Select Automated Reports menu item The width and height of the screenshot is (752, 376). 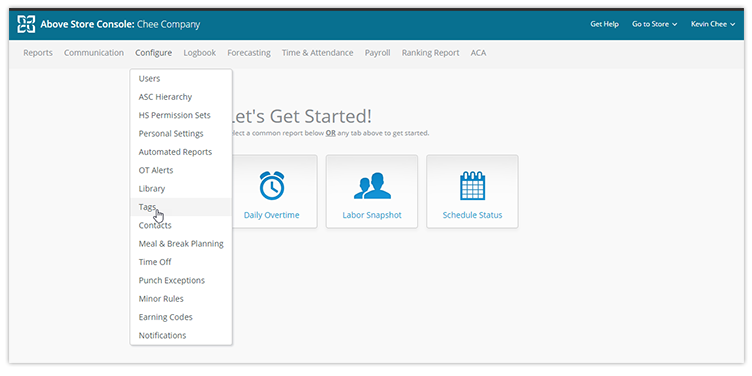pos(181,152)
